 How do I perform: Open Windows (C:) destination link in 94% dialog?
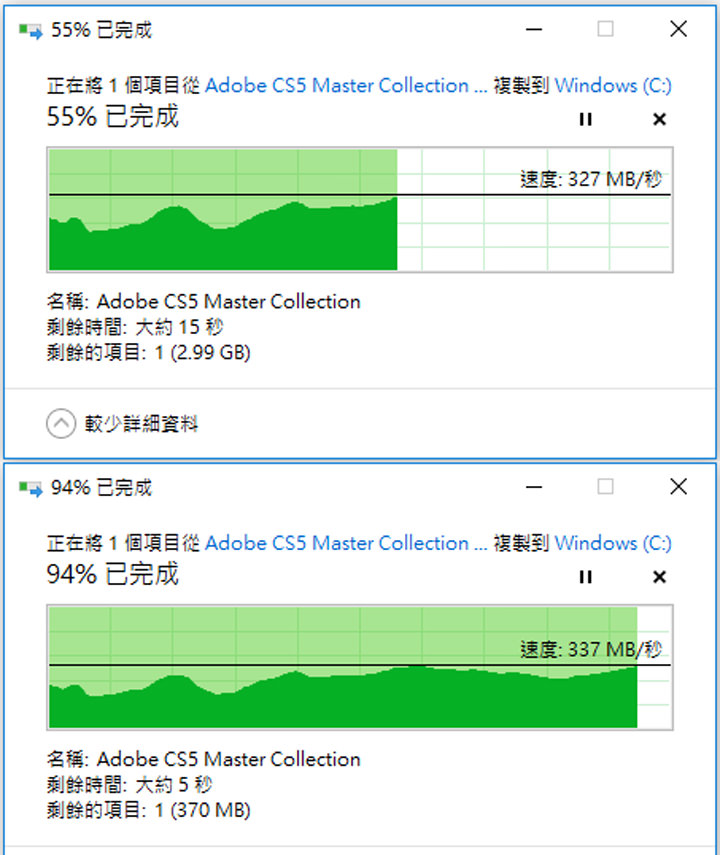613,544
